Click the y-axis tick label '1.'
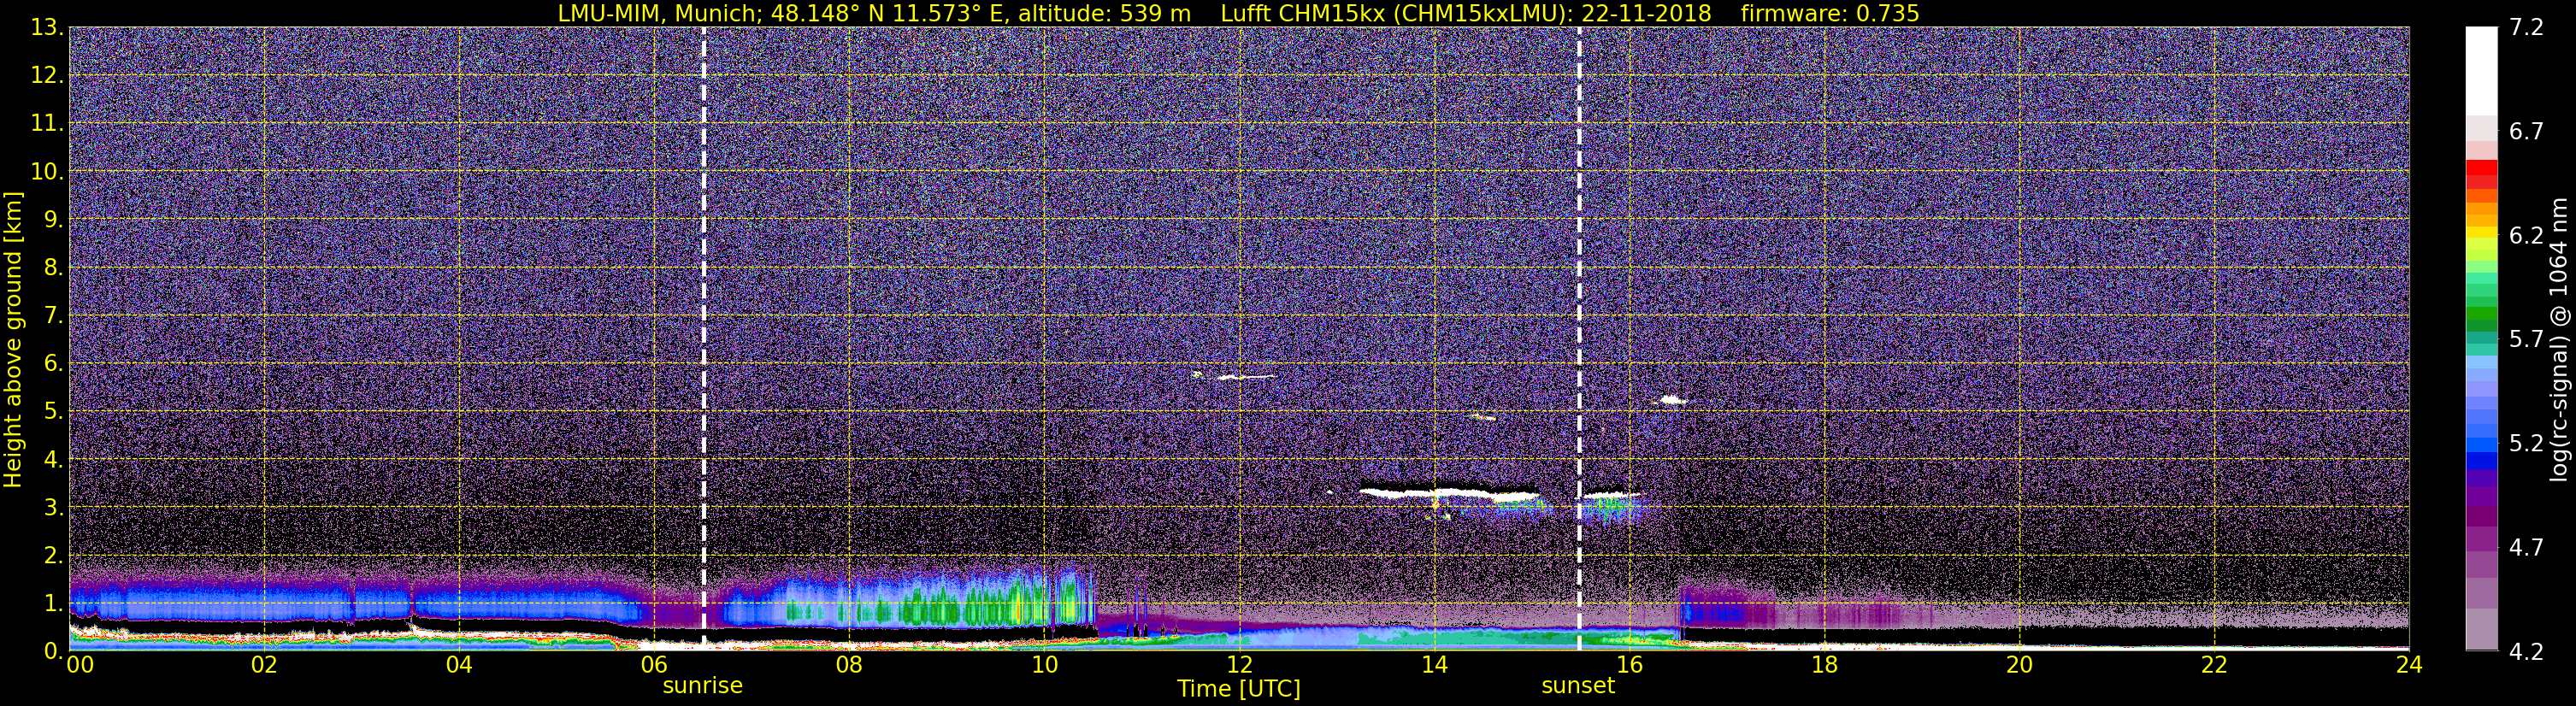Screen dimensions: 2576x706 tap(53, 604)
